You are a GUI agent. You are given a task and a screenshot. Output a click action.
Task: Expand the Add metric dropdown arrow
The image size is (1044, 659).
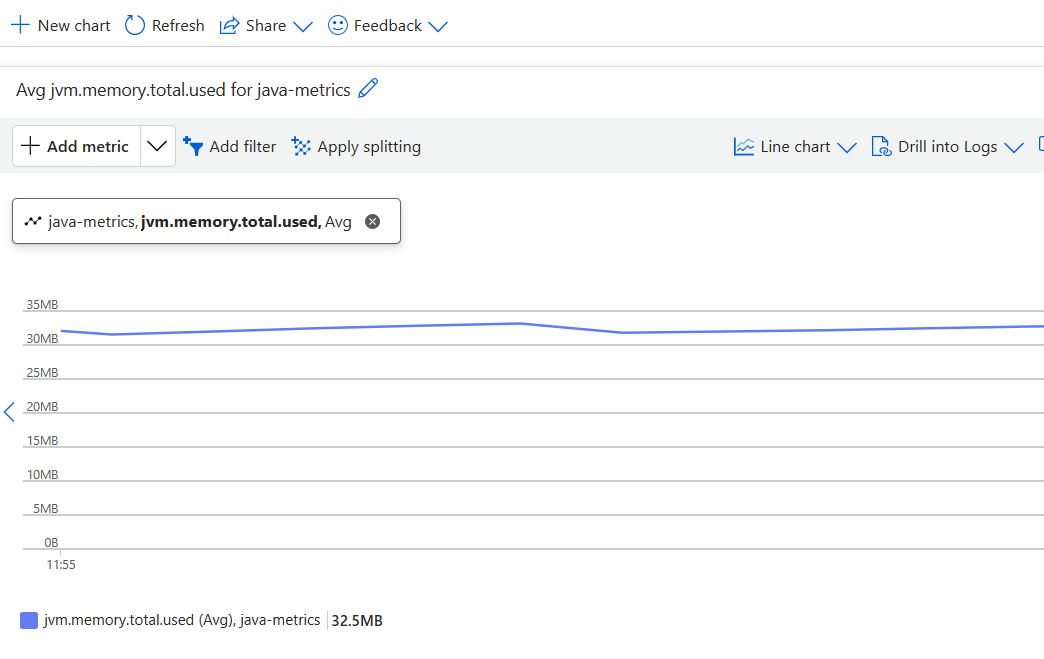coord(157,146)
